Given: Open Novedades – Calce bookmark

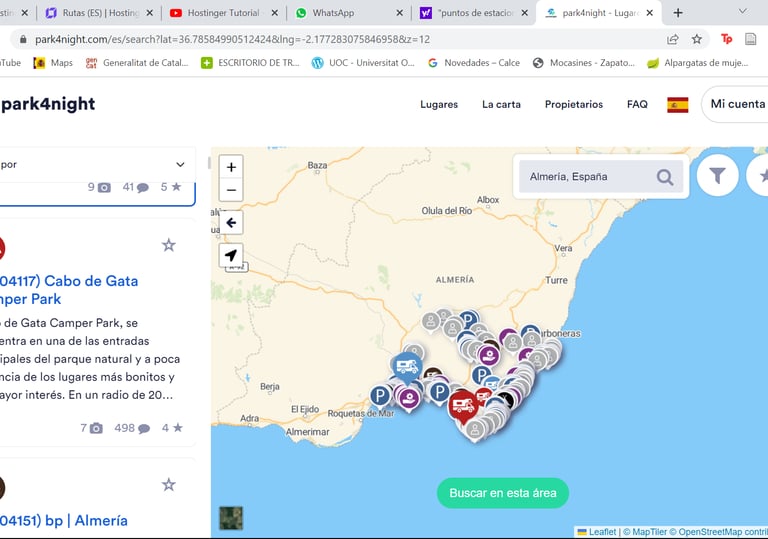Looking at the screenshot, I should click(474, 63).
